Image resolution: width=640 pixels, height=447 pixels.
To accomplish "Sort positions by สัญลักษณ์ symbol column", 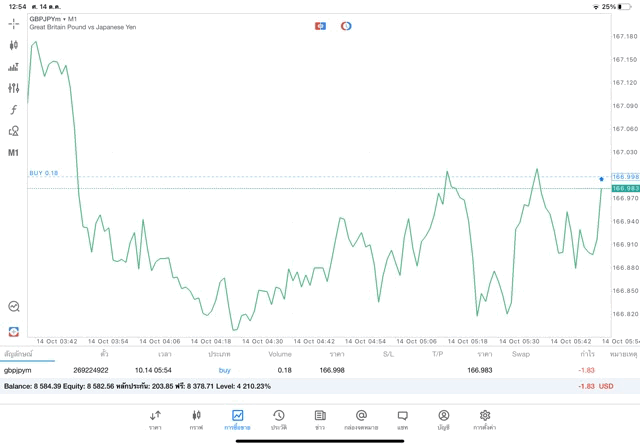I will pyautogui.click(x=18, y=354).
